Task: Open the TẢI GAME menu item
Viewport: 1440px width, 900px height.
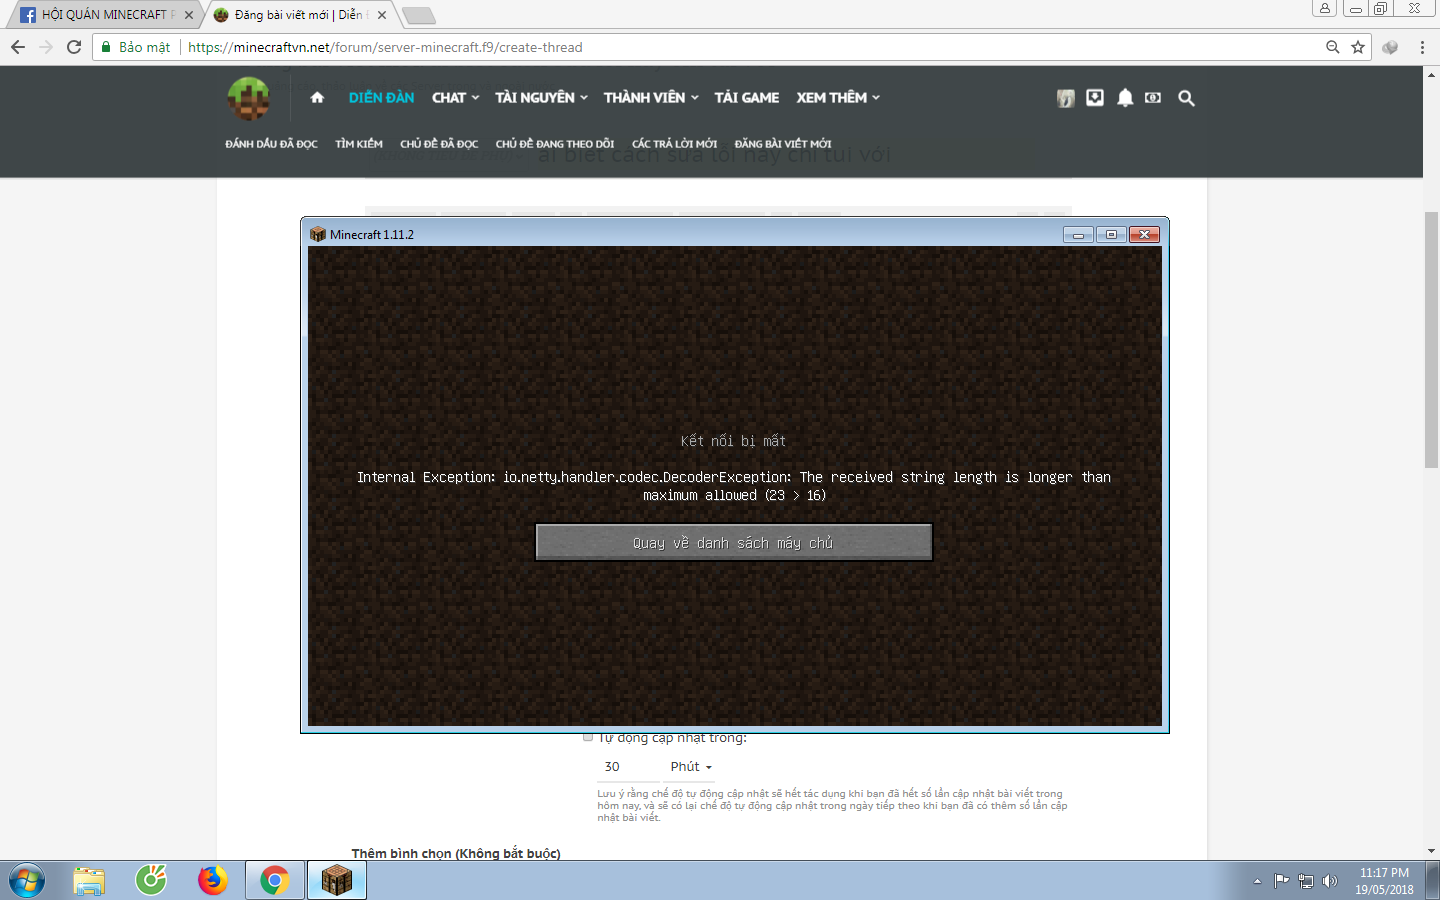Action: (747, 97)
